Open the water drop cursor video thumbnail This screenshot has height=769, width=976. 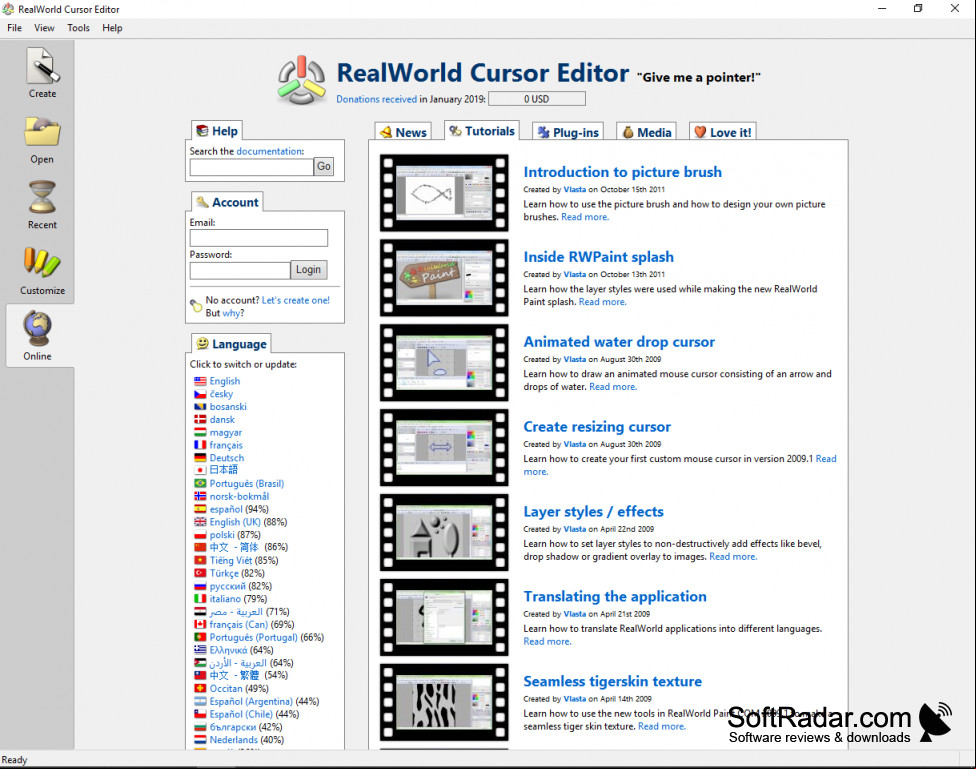444,362
